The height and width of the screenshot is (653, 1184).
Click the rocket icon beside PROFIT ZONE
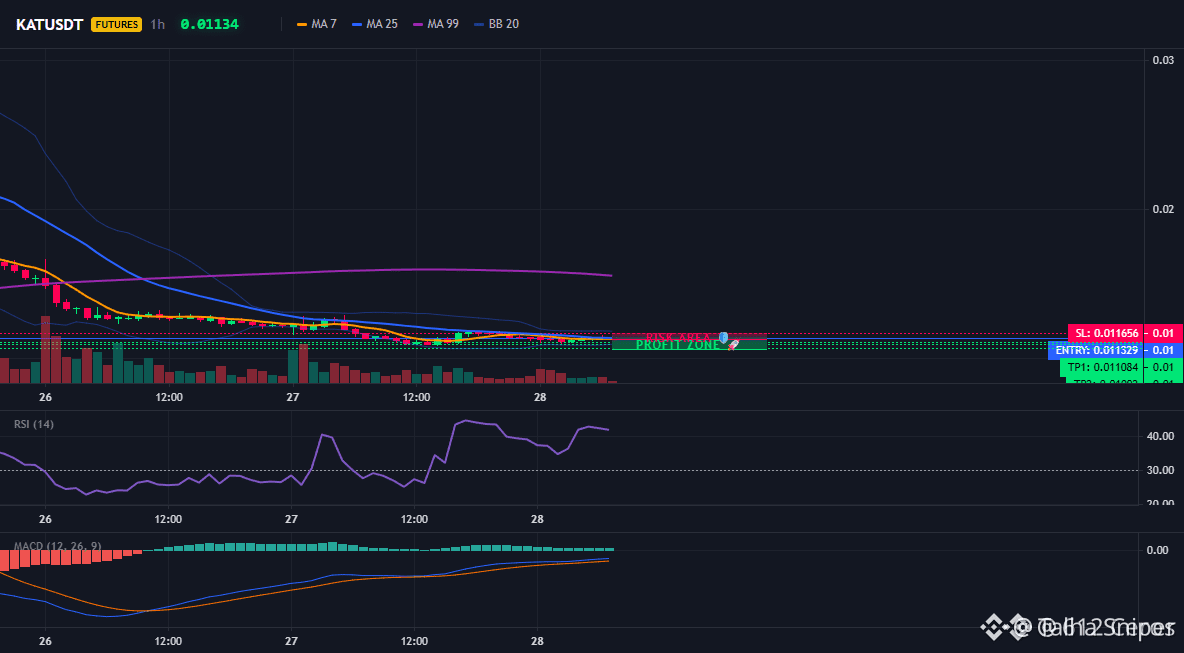point(732,345)
